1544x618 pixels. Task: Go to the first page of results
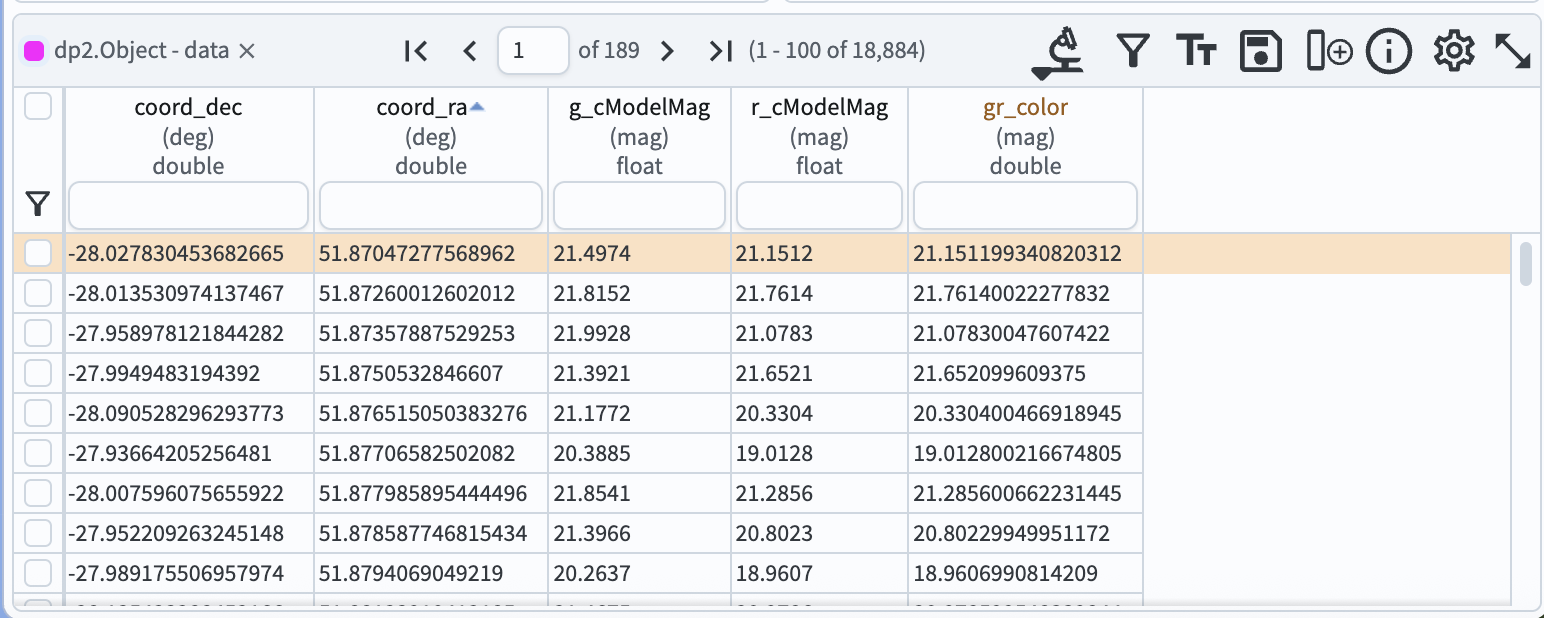(416, 51)
